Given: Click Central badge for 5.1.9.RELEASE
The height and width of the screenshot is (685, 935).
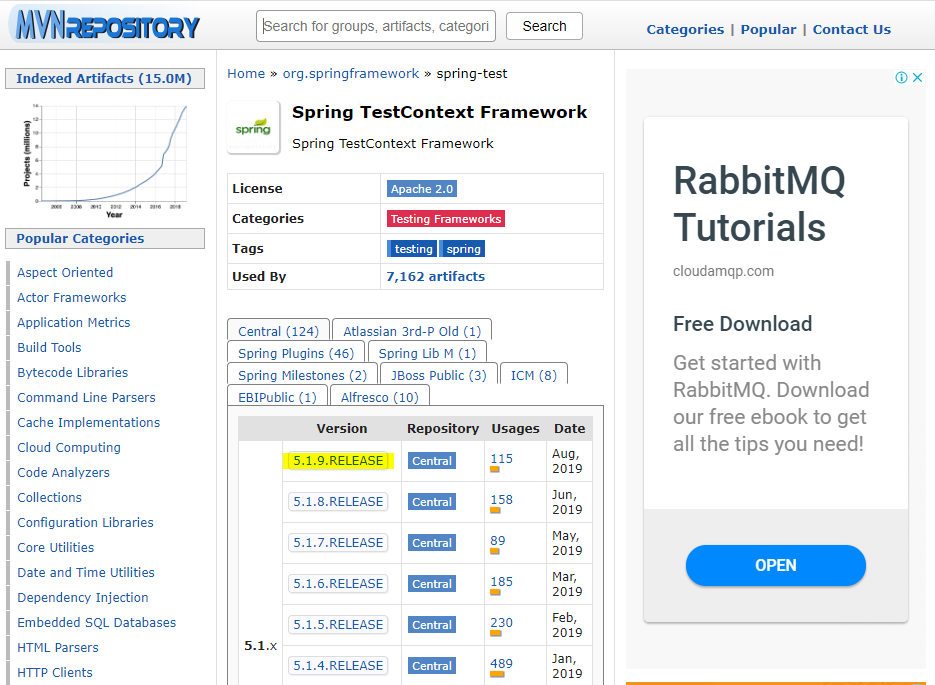Looking at the screenshot, I should [432, 461].
